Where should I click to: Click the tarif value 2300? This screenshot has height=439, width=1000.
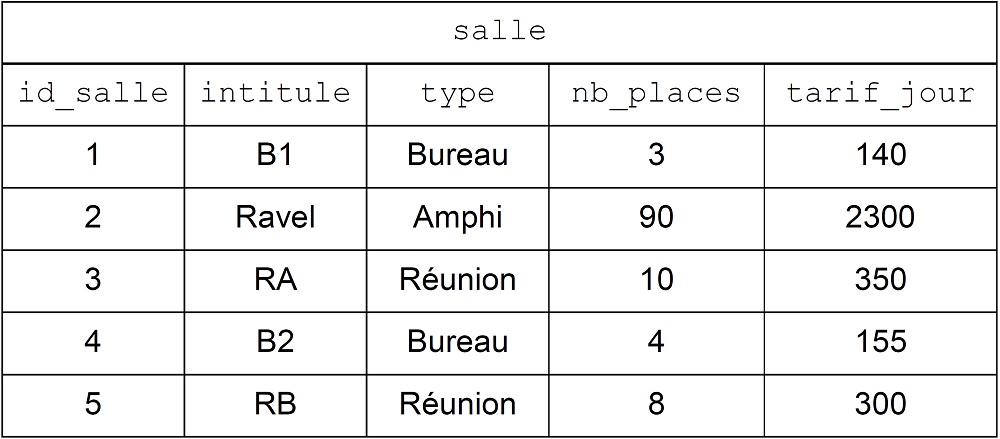pyautogui.click(x=880, y=218)
